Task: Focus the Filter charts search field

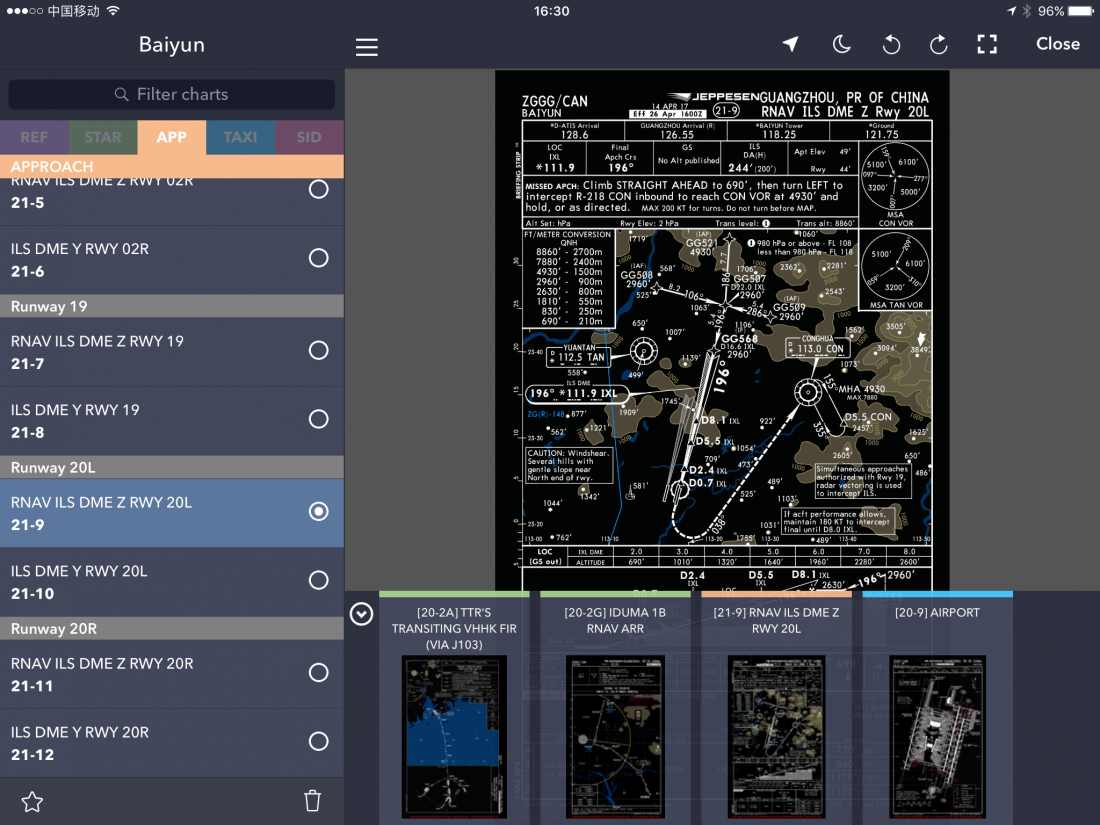Action: click(x=172, y=94)
